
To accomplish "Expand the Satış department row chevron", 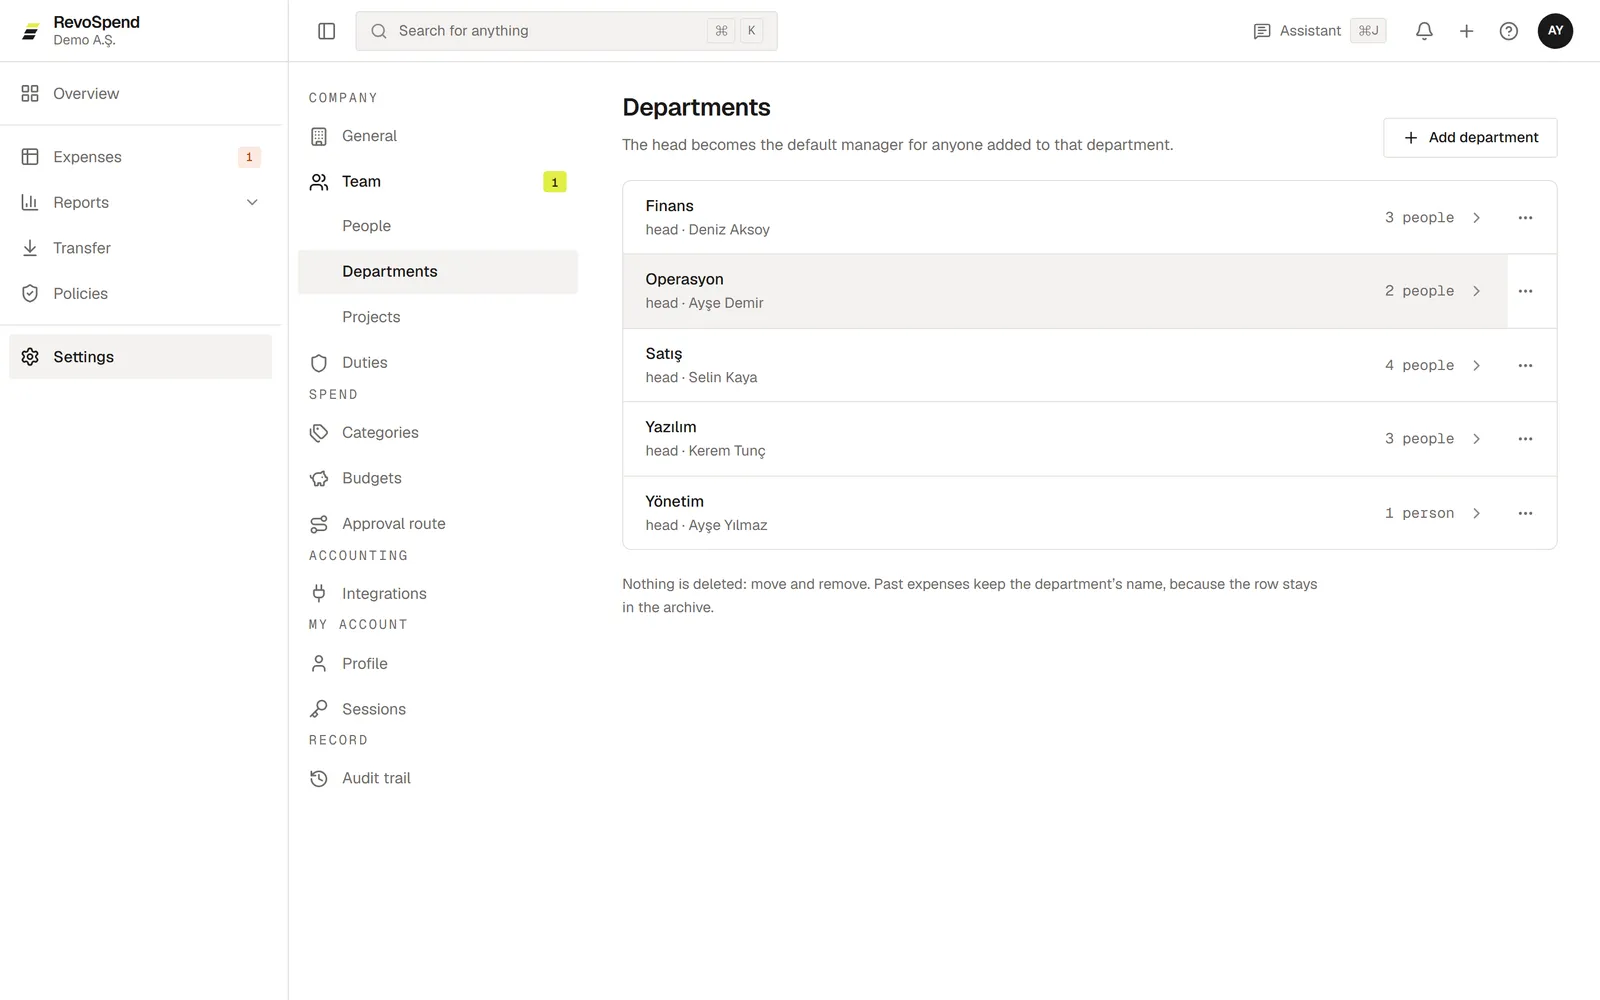I will 1476,365.
